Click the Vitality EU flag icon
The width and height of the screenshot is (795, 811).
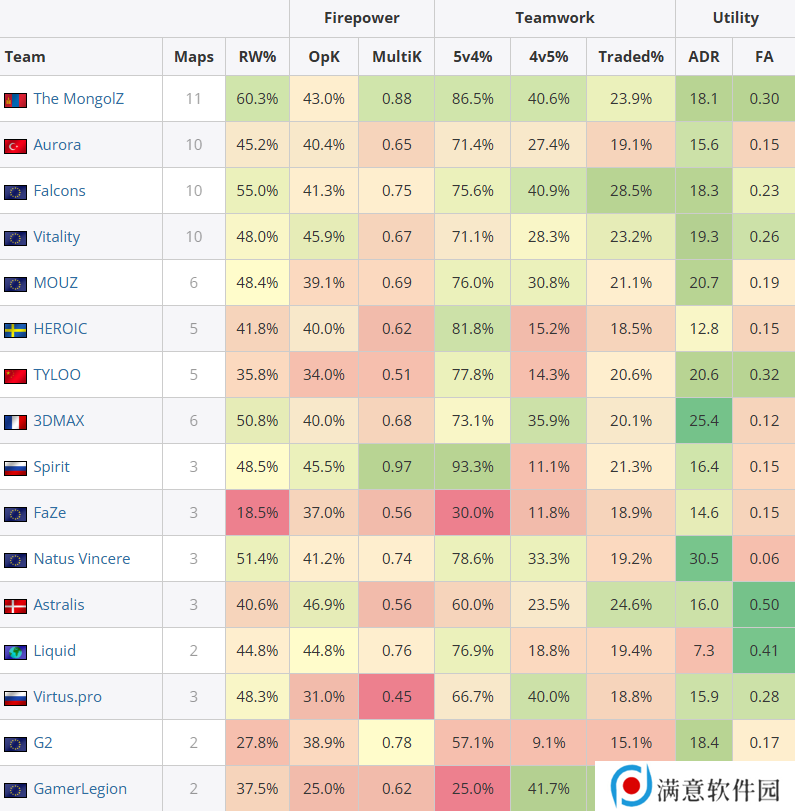pyautogui.click(x=16, y=238)
